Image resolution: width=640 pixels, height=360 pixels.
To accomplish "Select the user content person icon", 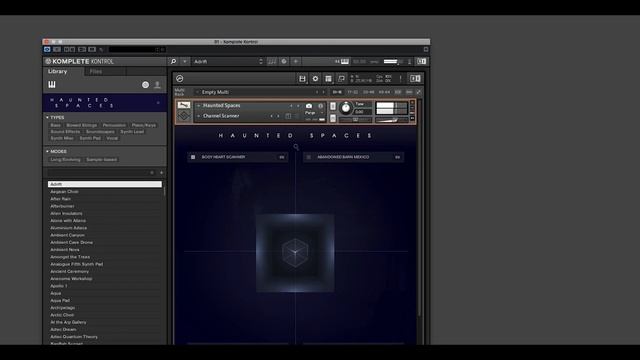I will coord(157,85).
